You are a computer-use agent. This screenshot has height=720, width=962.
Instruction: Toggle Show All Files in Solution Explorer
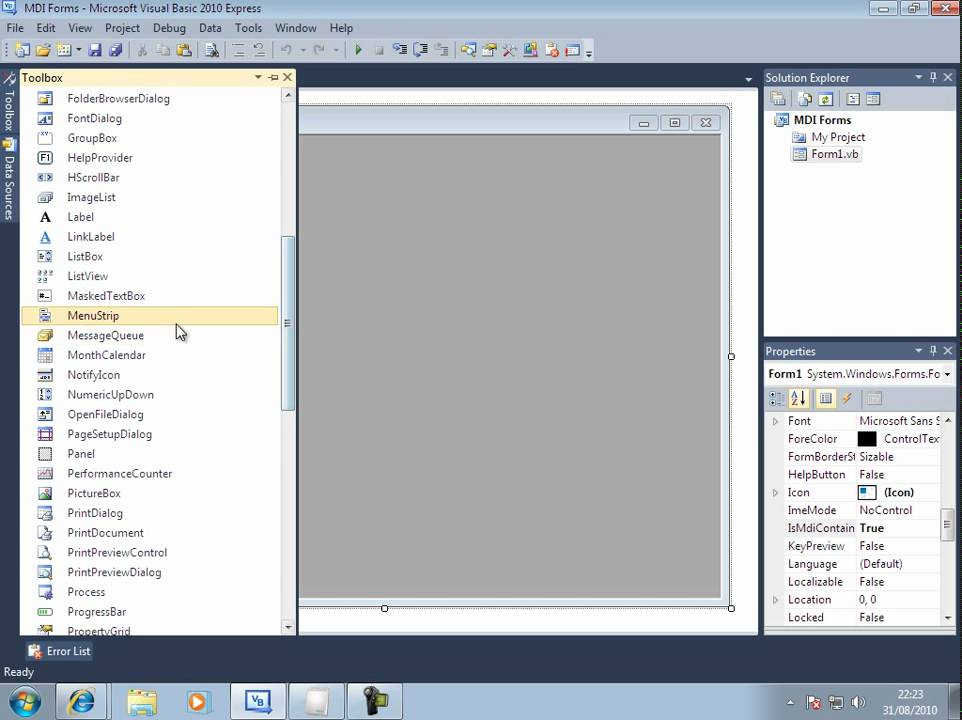click(x=805, y=99)
